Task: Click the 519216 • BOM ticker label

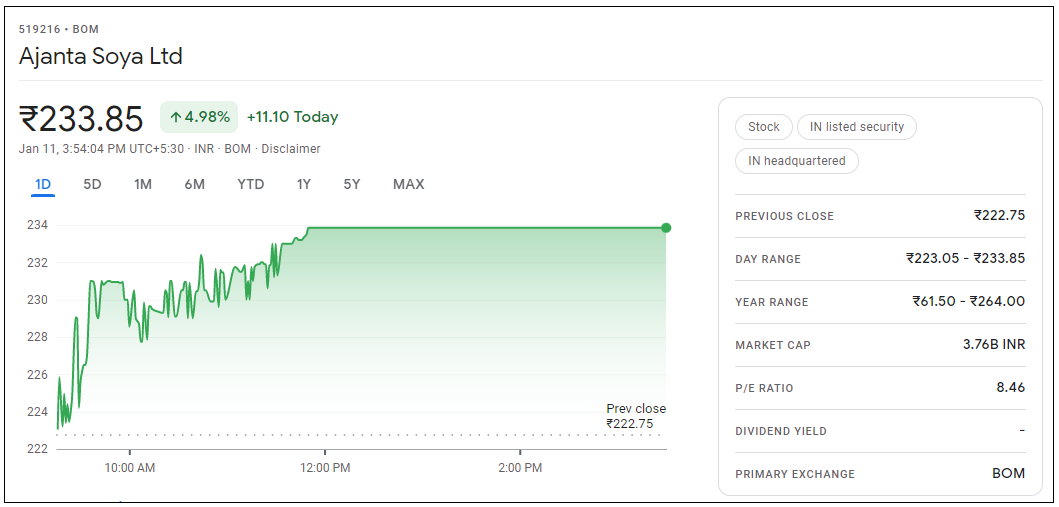Action: (59, 30)
